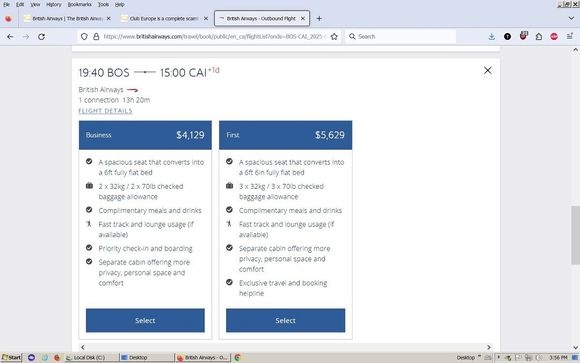Select the First fare for $5,629

coord(285,320)
